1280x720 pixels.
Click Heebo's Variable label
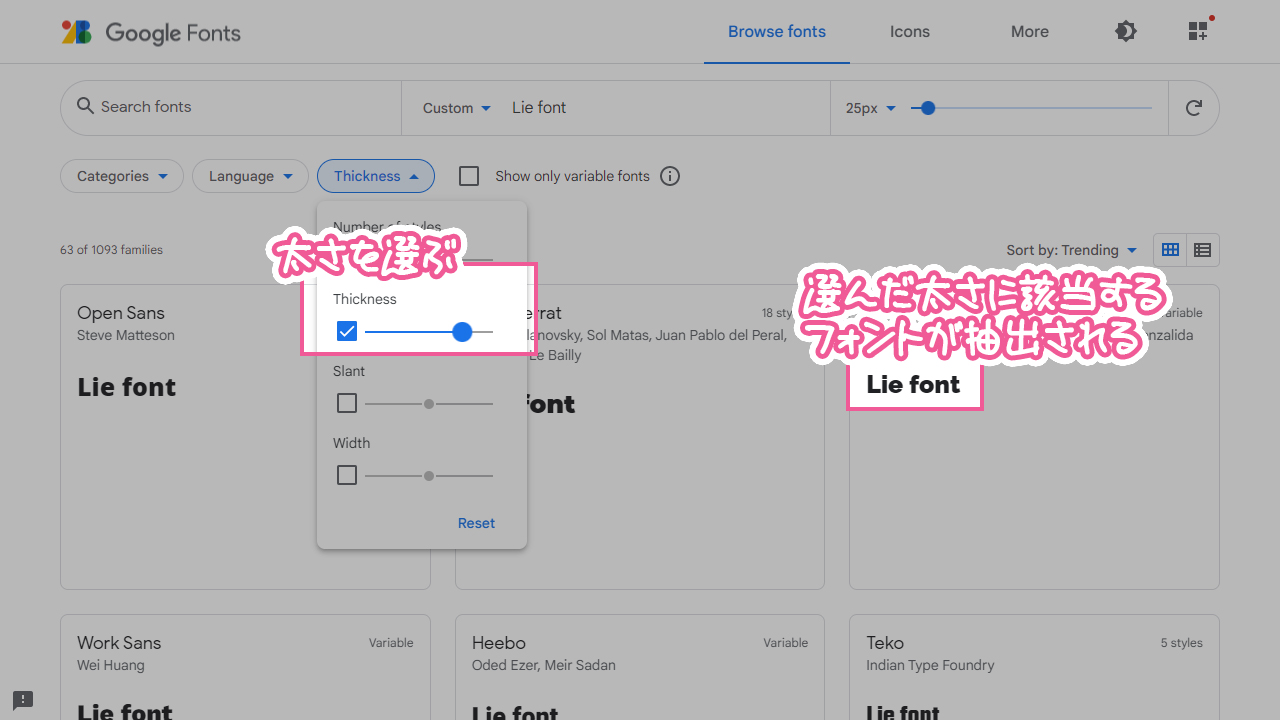point(785,643)
